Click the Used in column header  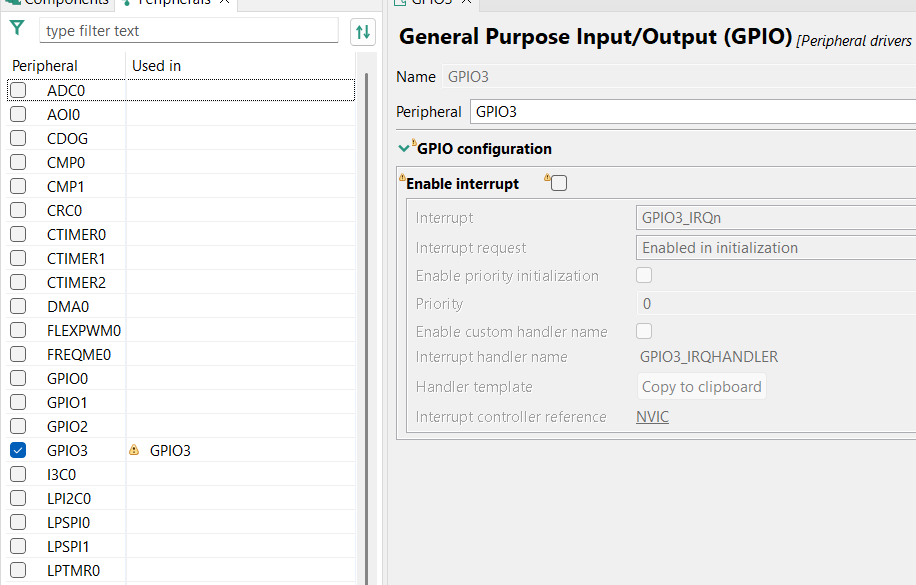tap(157, 66)
